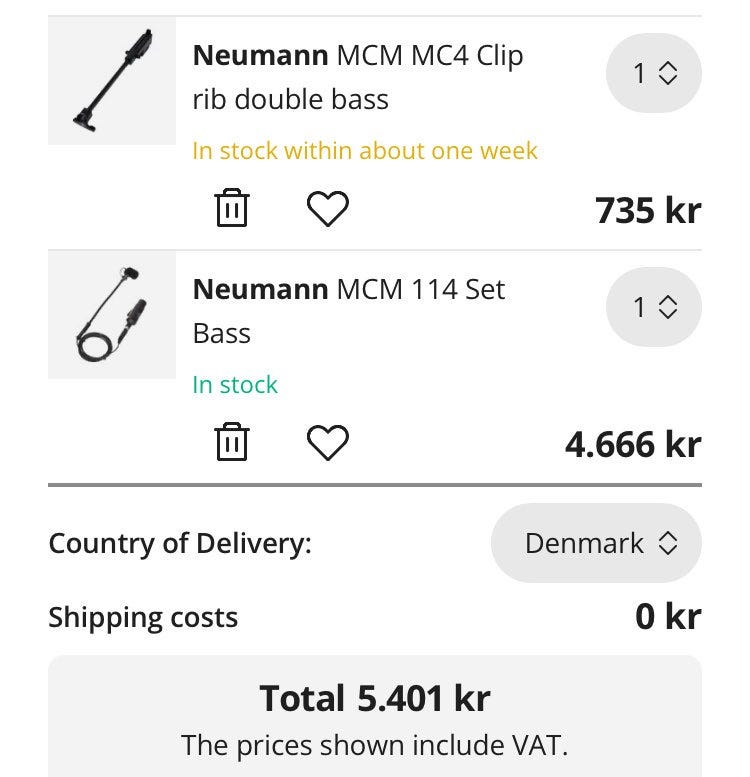Viewport: 750px width, 777px height.
Task: Click 'The prices shown include VAT' note
Action: pyautogui.click(x=375, y=745)
